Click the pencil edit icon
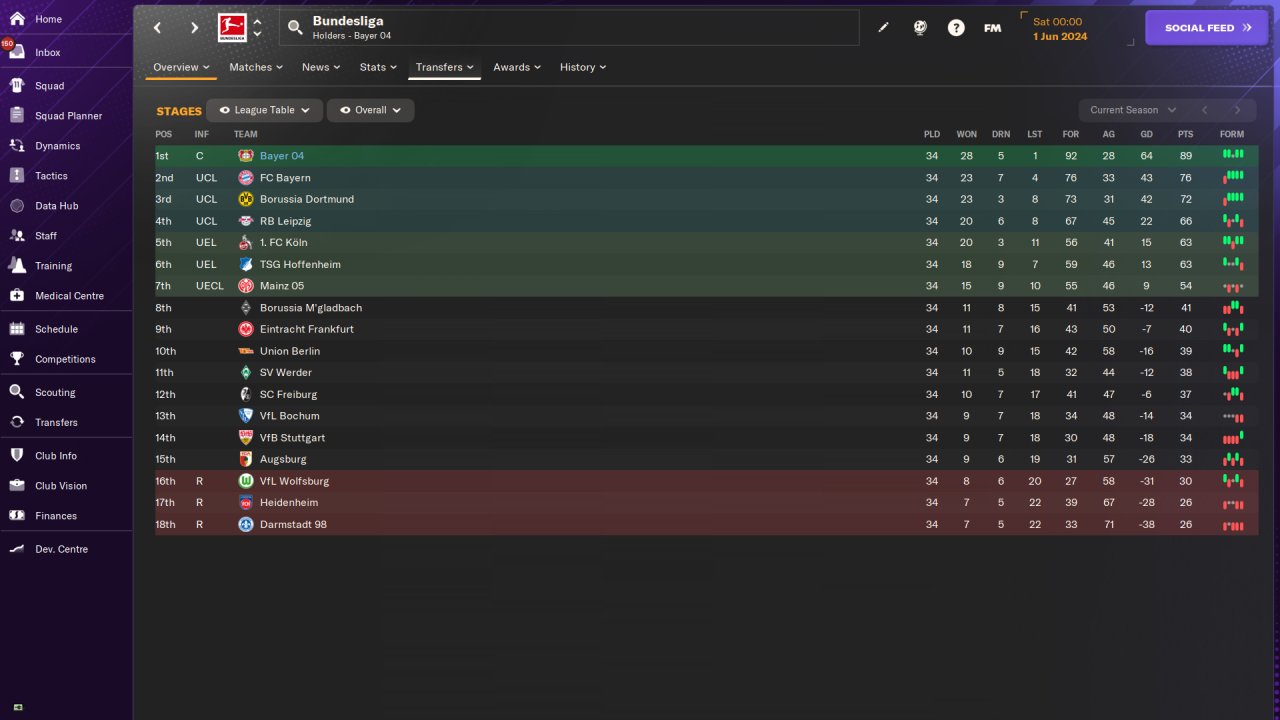1280x720 pixels. point(883,28)
